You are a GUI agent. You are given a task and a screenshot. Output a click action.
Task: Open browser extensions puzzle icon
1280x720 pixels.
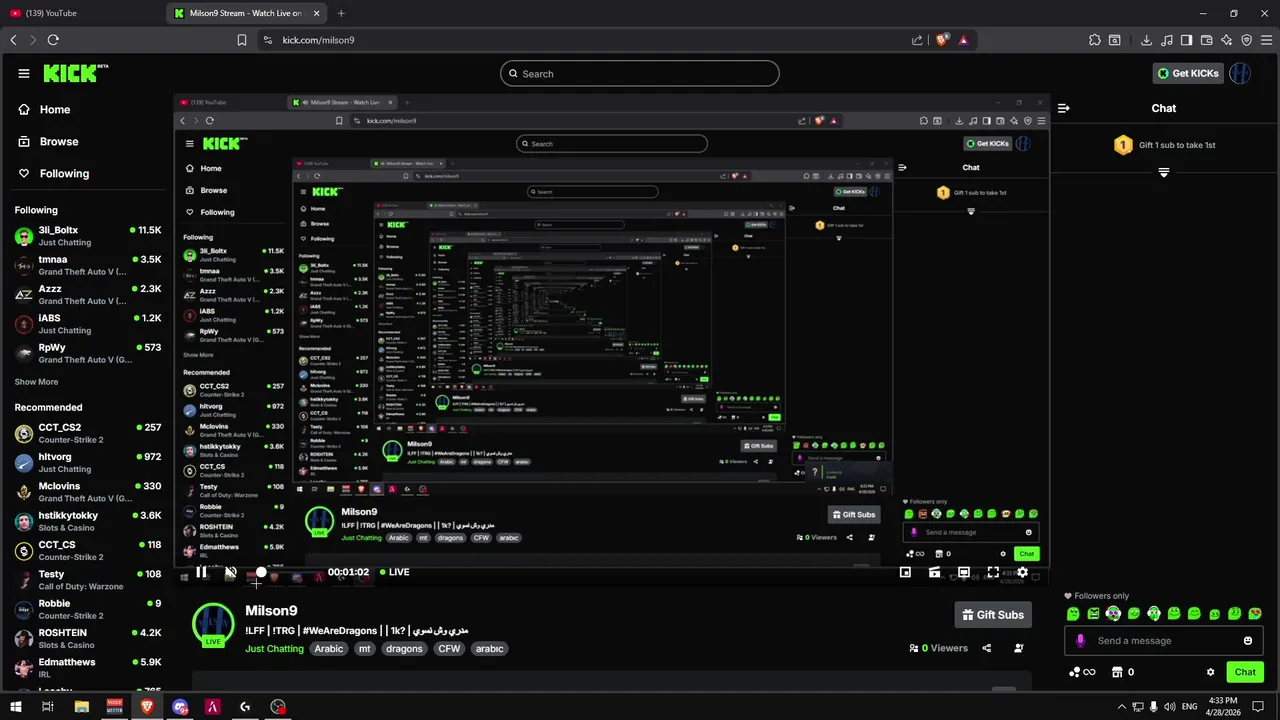(x=1095, y=40)
